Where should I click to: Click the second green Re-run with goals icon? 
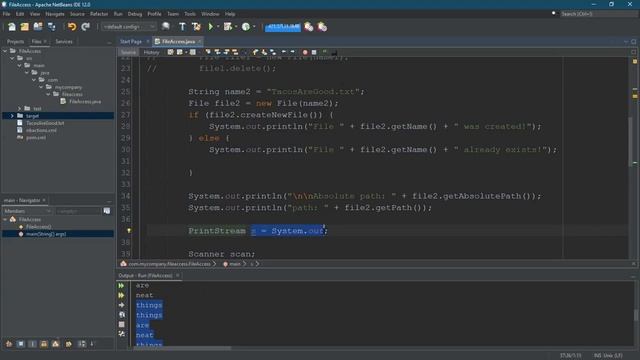121,295
